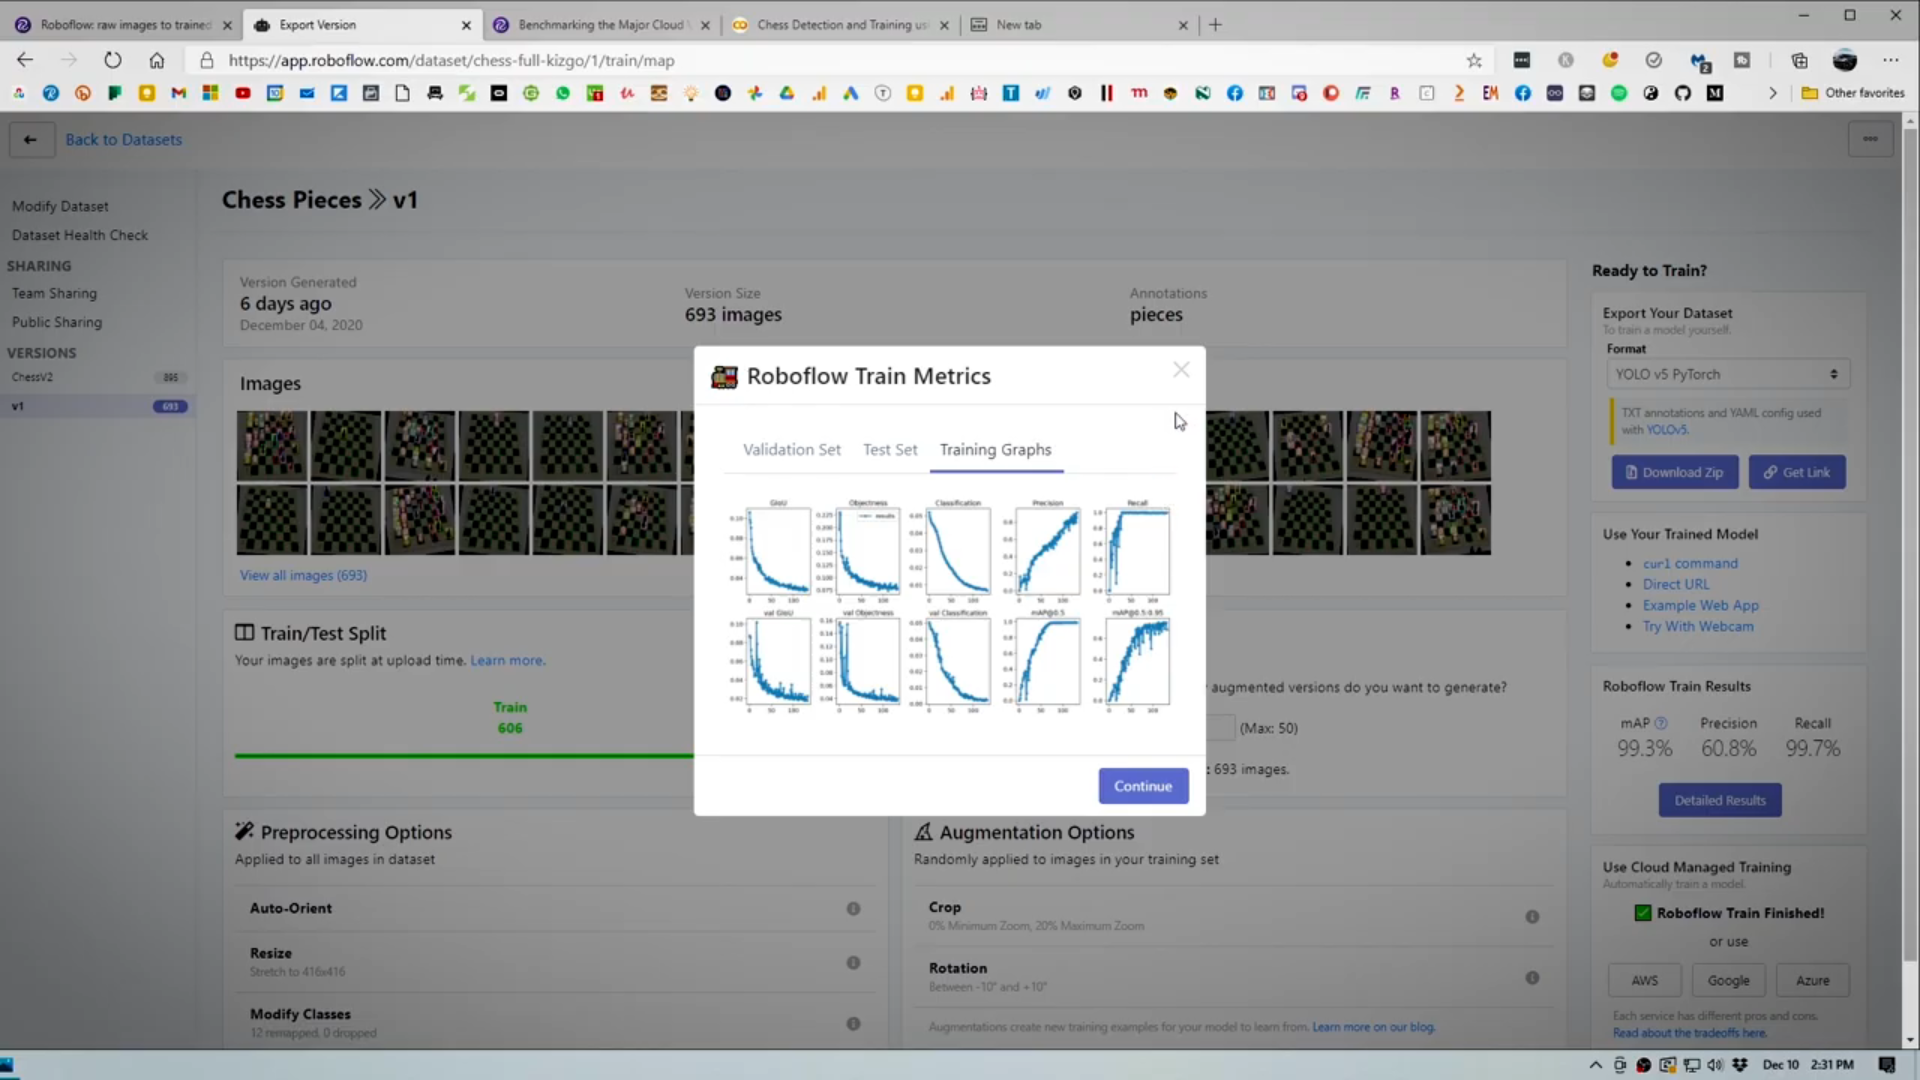The image size is (1920, 1080).
Task: Click the mAP help icon
Action: point(1661,723)
